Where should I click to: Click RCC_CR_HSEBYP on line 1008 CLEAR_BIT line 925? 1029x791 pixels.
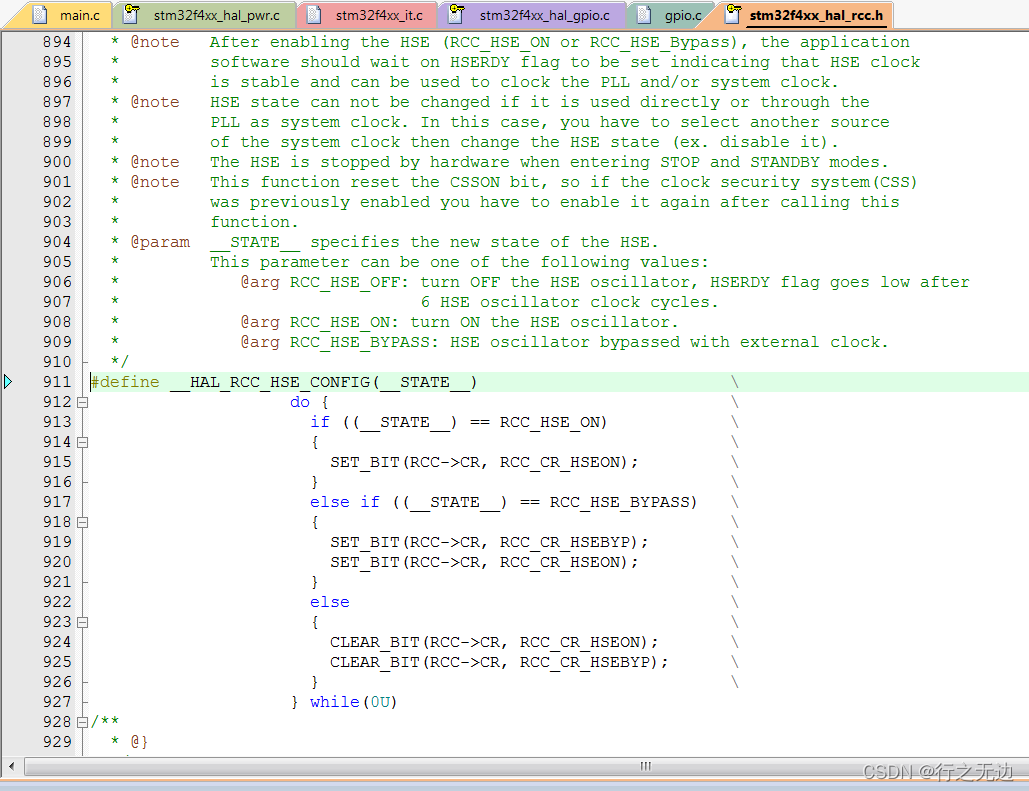(x=585, y=662)
